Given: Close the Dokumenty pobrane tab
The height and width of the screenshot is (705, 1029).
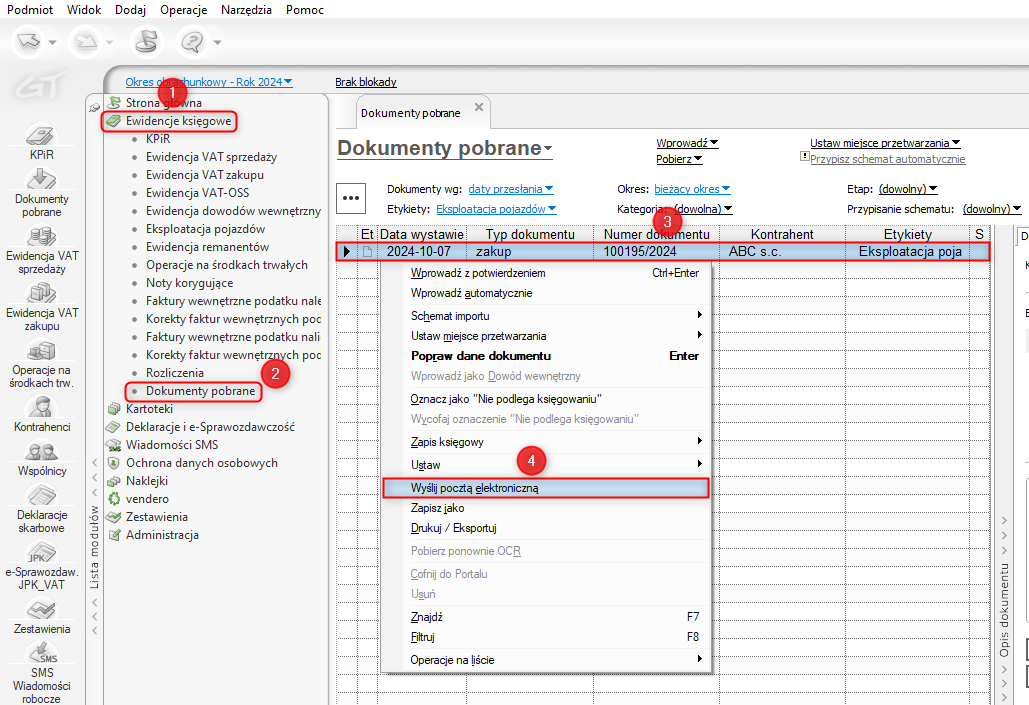Looking at the screenshot, I should [x=478, y=108].
